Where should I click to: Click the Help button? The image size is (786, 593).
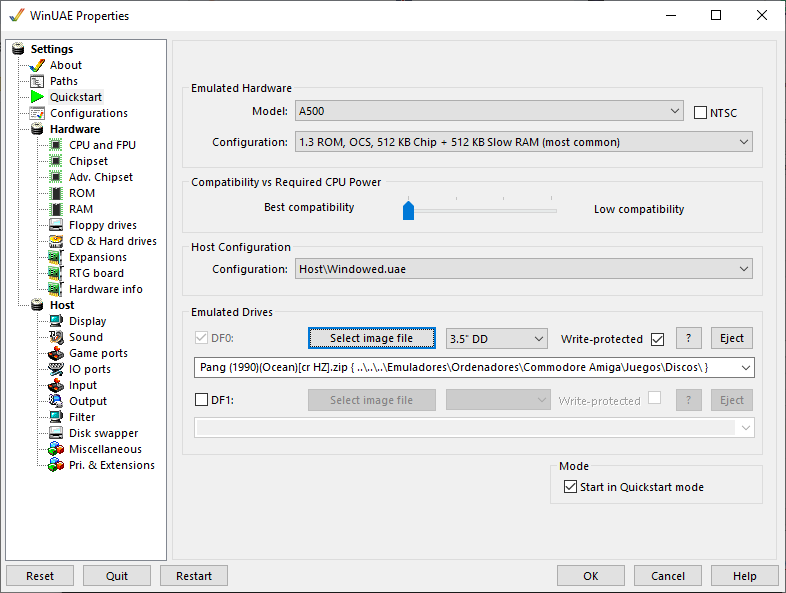[x=744, y=576]
